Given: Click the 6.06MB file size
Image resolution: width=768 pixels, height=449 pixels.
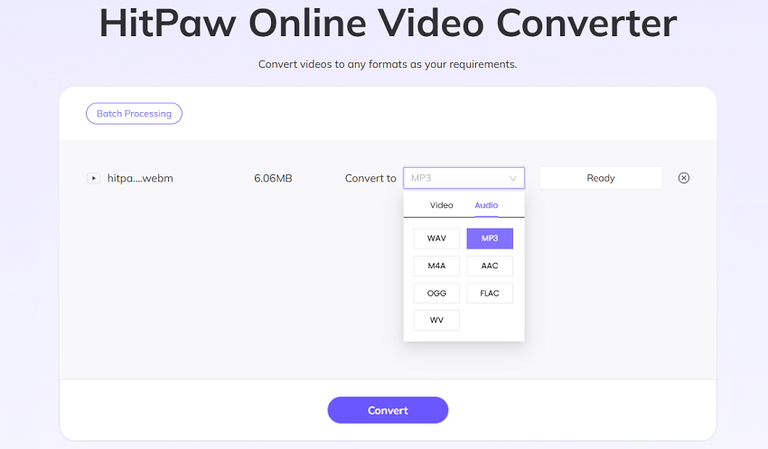Looking at the screenshot, I should point(273,178).
